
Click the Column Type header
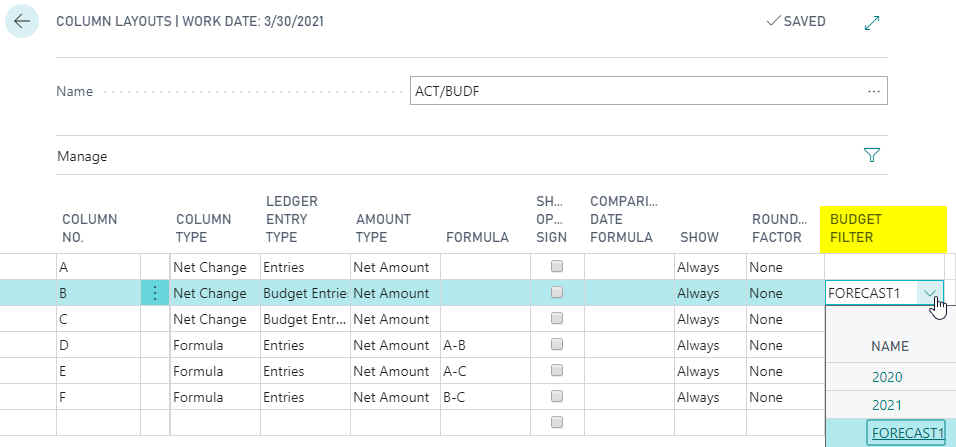[204, 228]
